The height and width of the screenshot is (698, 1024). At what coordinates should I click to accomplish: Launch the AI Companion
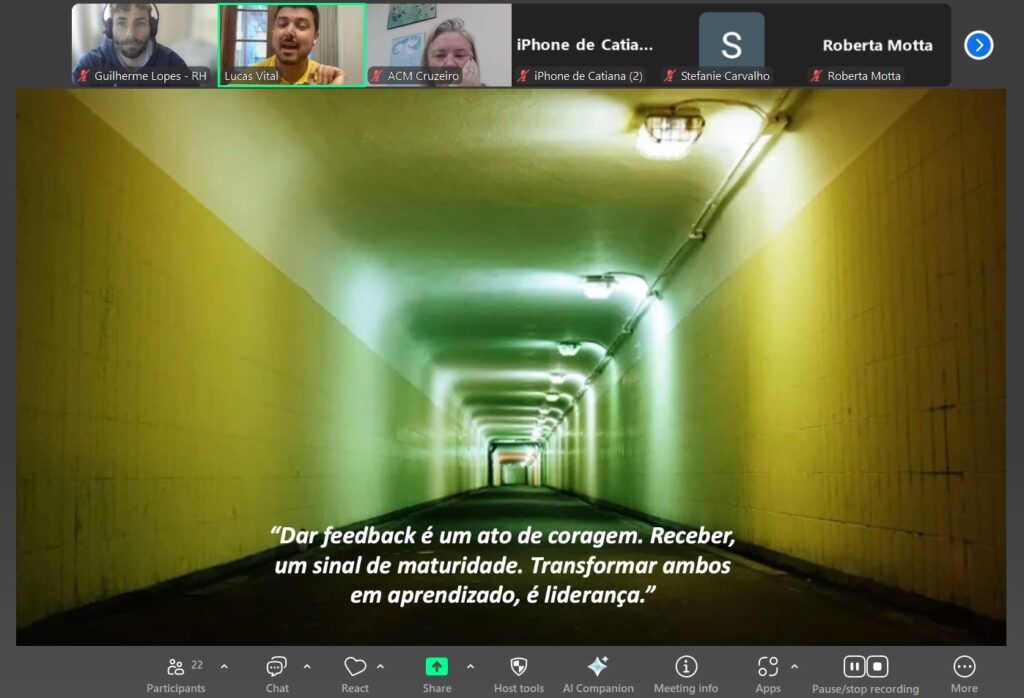coord(598,667)
